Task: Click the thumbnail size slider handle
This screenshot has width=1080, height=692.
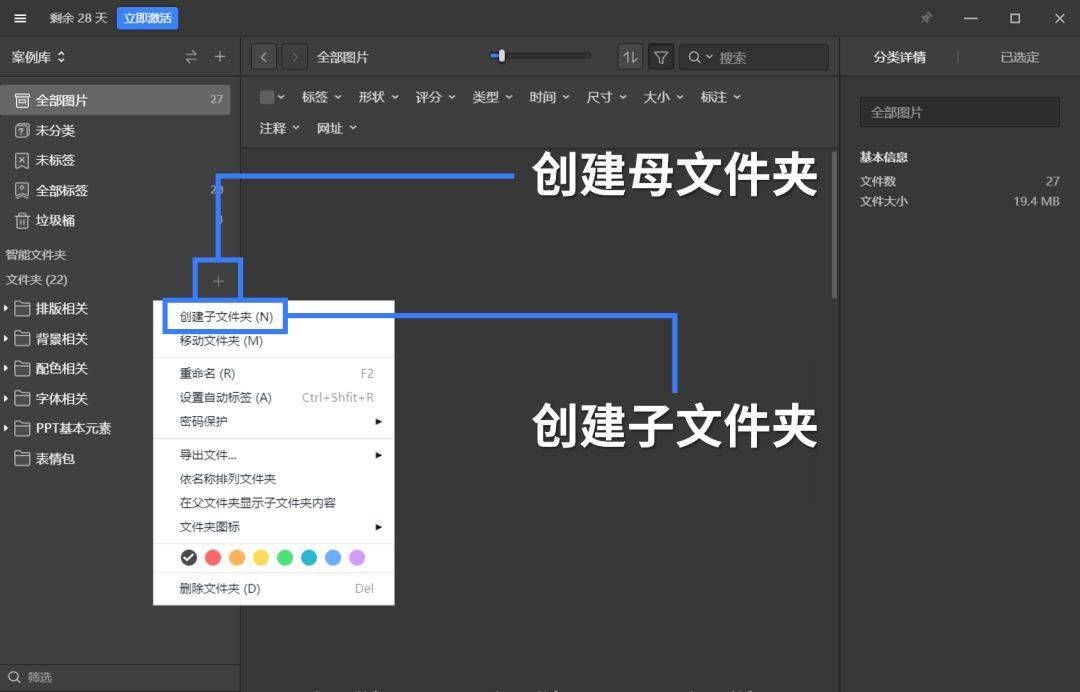Action: tap(501, 56)
